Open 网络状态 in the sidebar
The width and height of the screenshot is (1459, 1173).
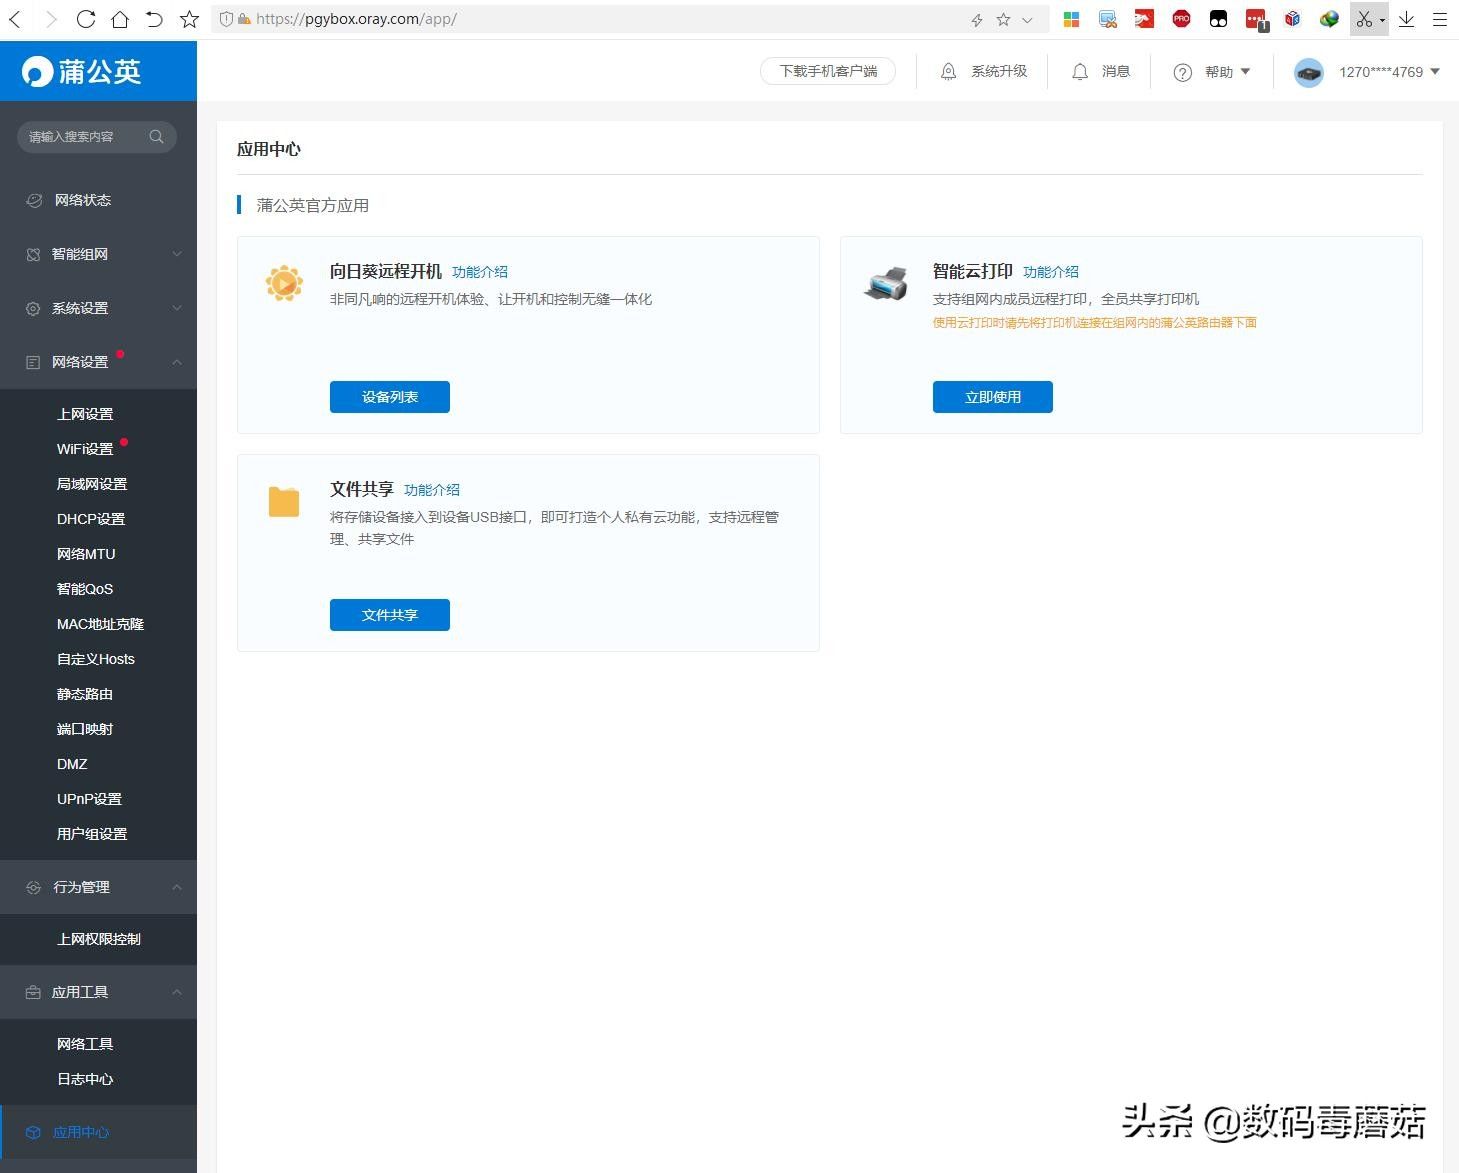(83, 200)
